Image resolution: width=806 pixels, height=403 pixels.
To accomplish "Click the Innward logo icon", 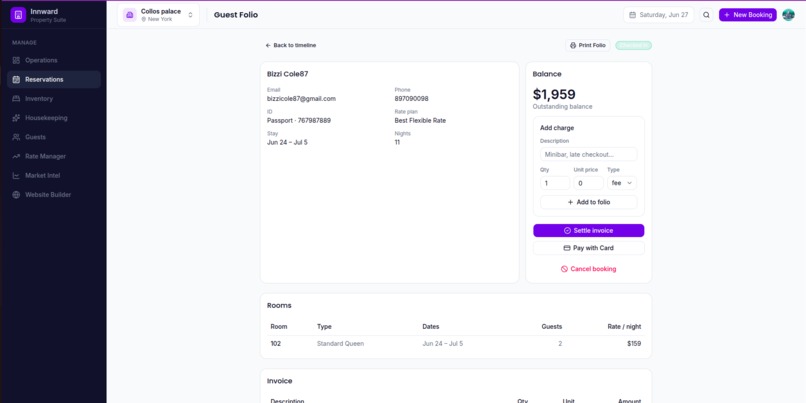I will tap(18, 15).
